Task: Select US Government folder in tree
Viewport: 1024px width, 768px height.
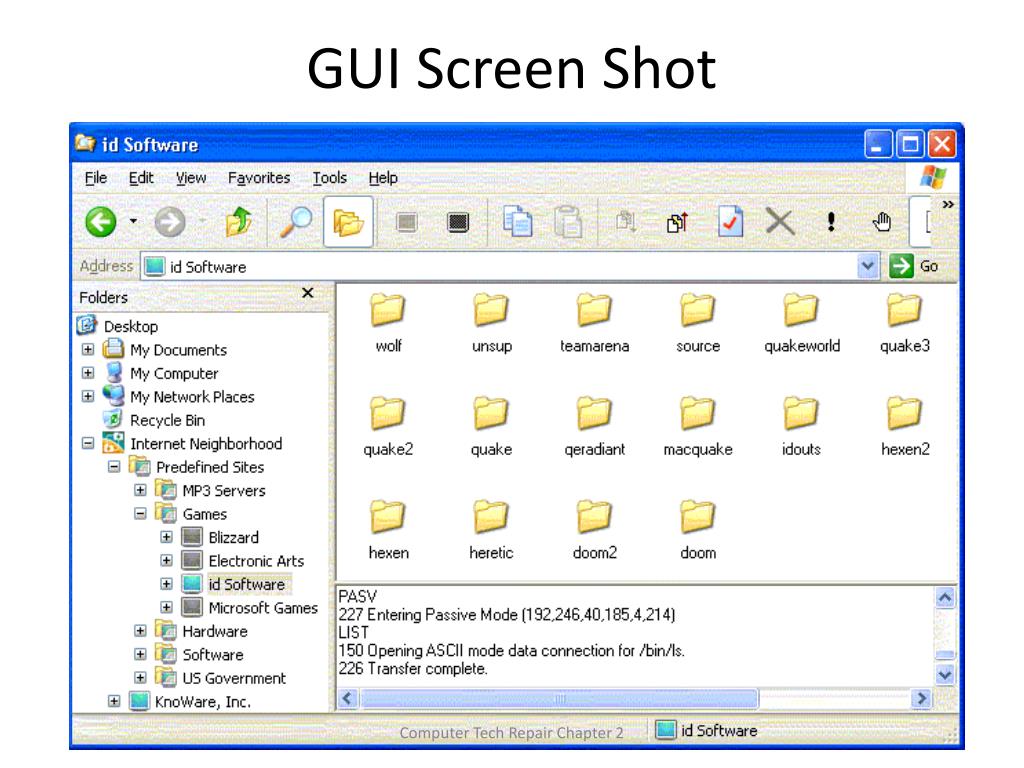Action: point(234,679)
